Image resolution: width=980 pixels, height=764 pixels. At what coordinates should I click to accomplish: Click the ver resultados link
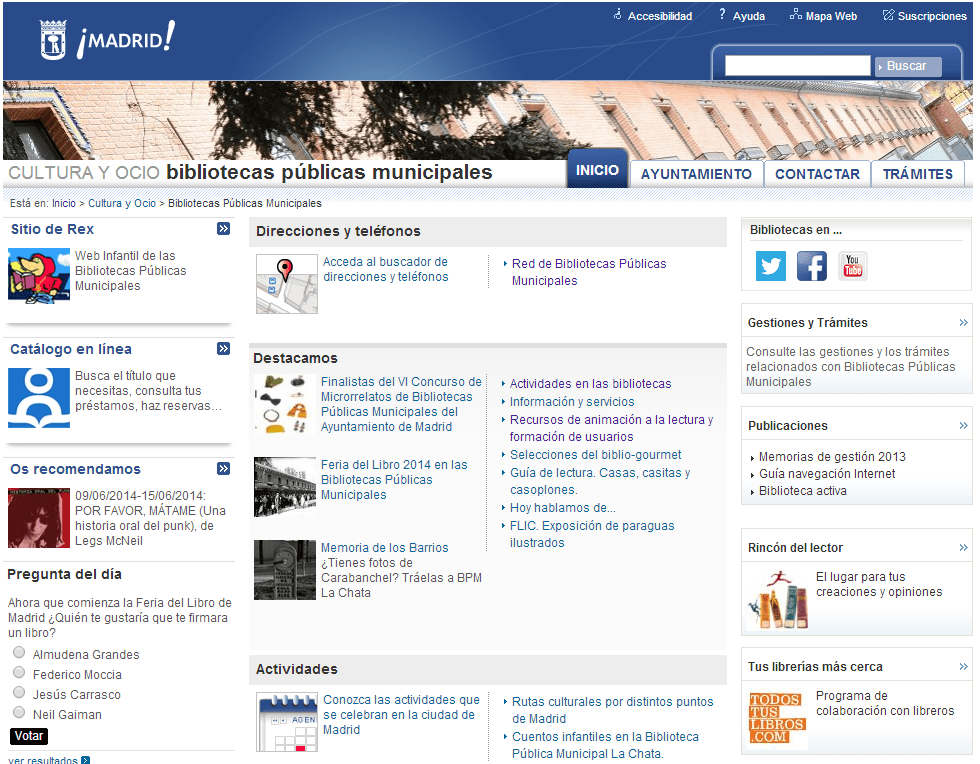pos(43,760)
